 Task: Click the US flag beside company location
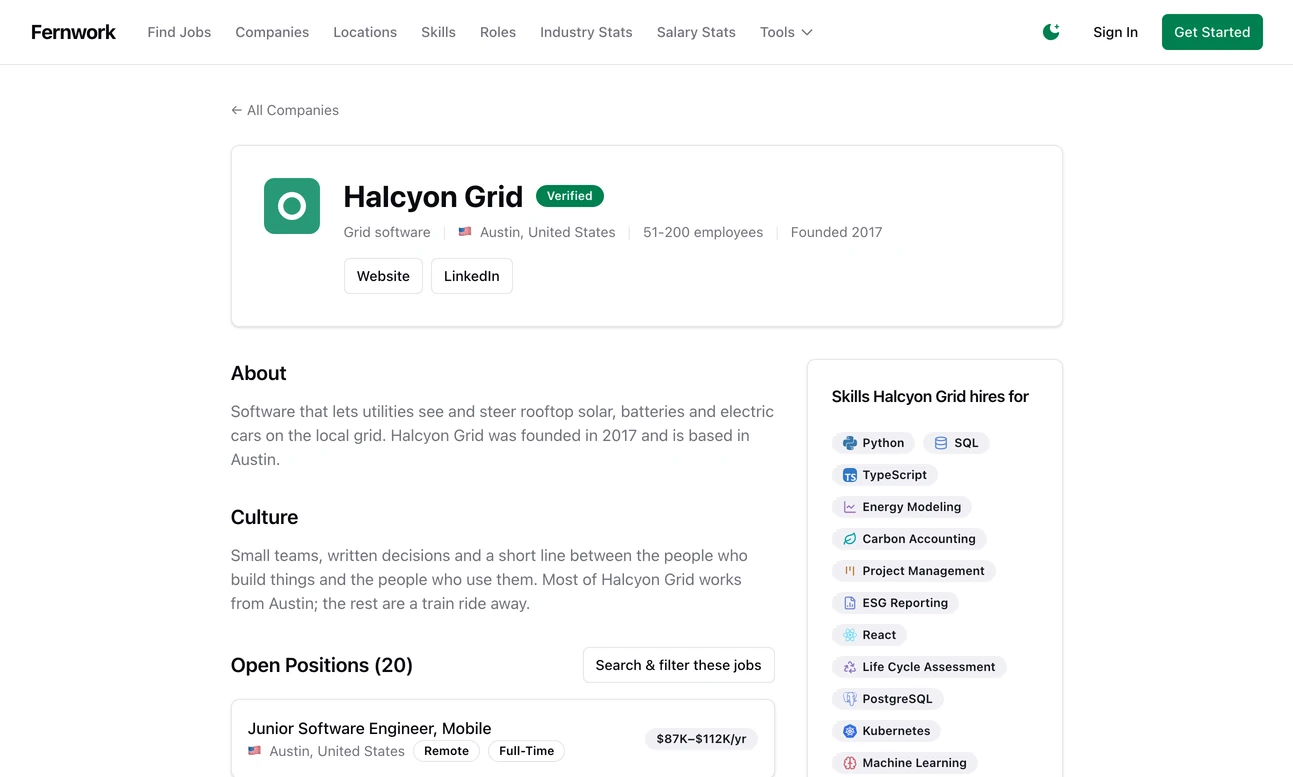click(x=465, y=232)
